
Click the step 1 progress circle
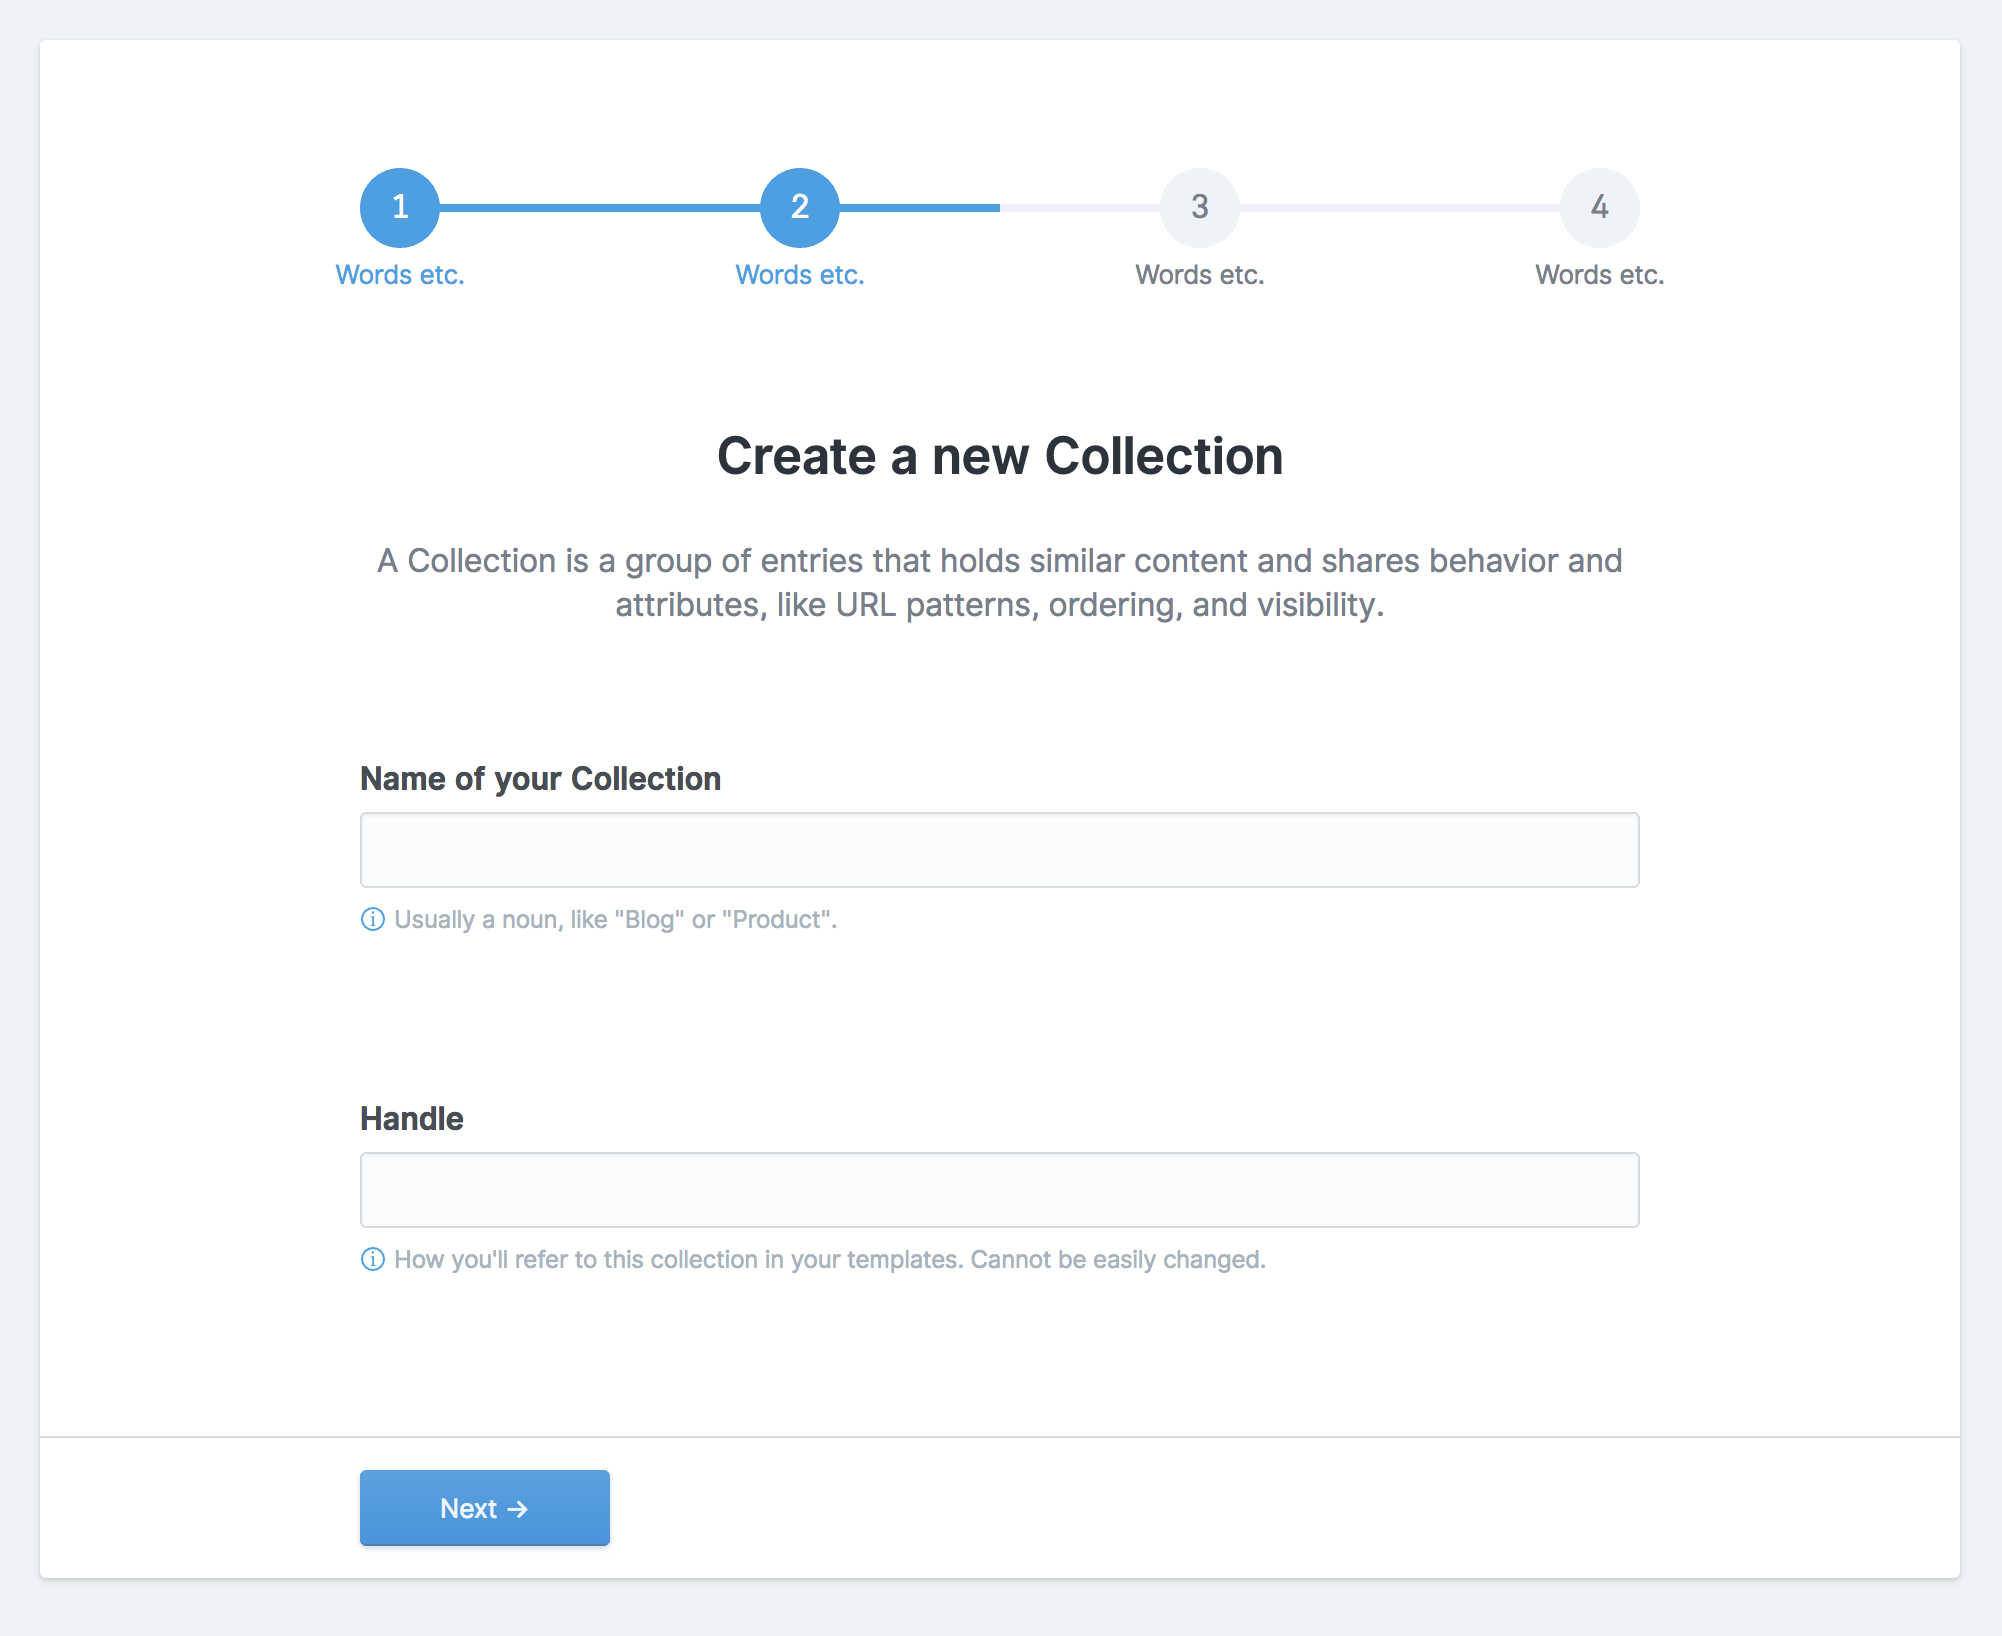click(x=399, y=208)
